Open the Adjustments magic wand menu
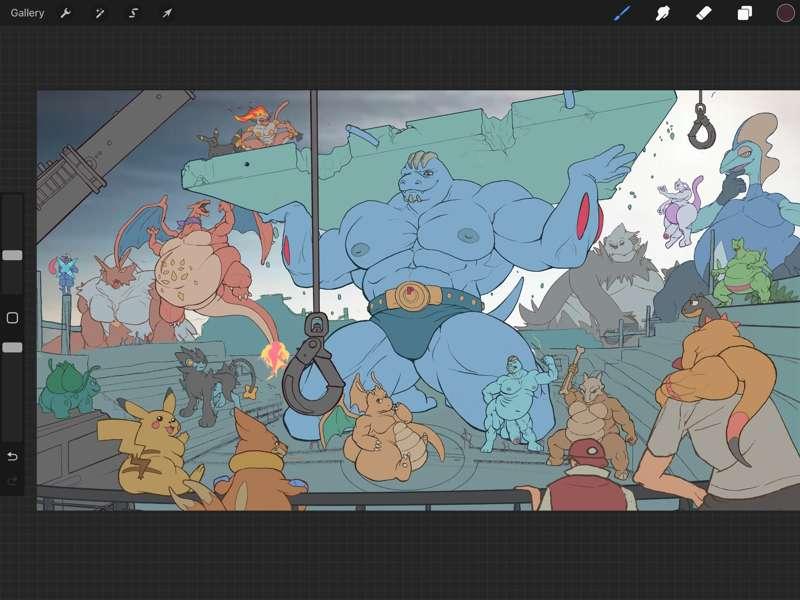800x600 pixels. 99,13
